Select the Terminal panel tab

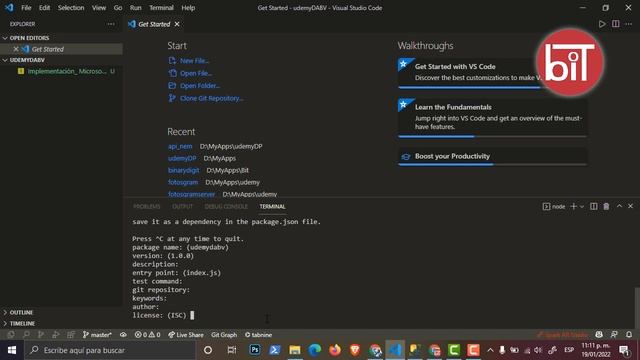[x=273, y=207]
